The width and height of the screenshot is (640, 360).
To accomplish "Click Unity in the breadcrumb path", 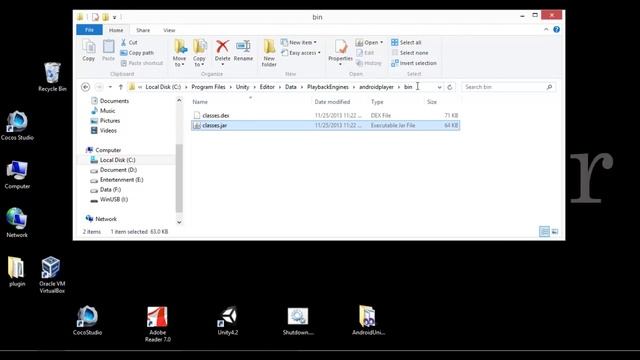I will click(x=242, y=87).
